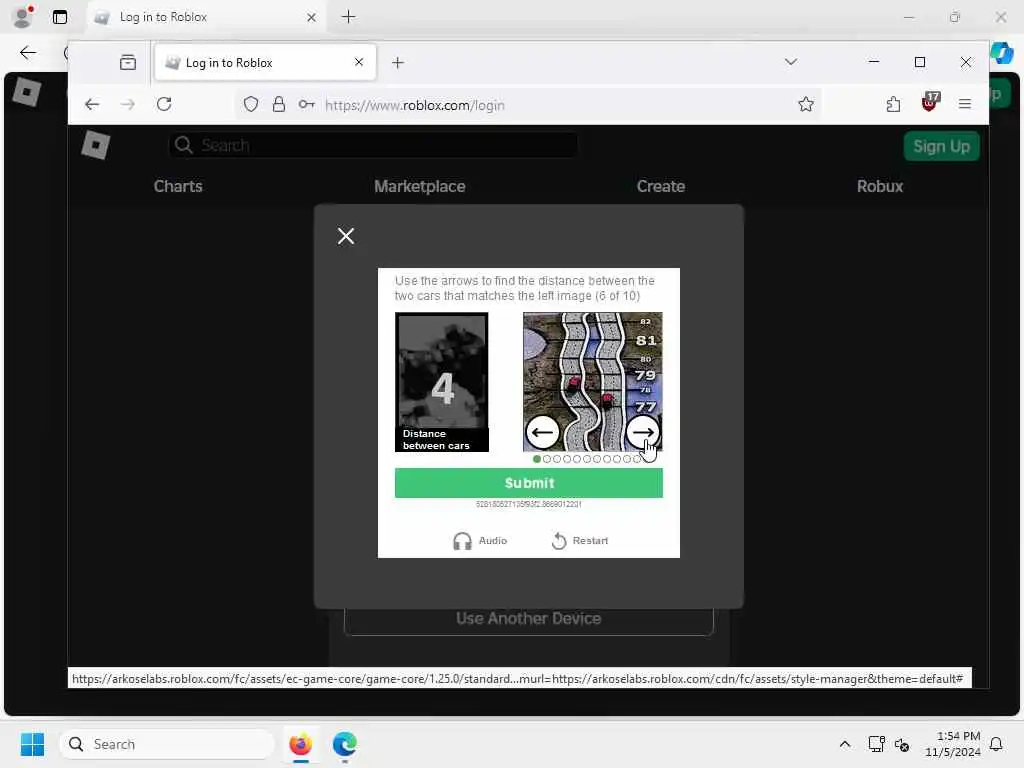Open Firefox View icon
The width and height of the screenshot is (1024, 768).
pos(128,63)
